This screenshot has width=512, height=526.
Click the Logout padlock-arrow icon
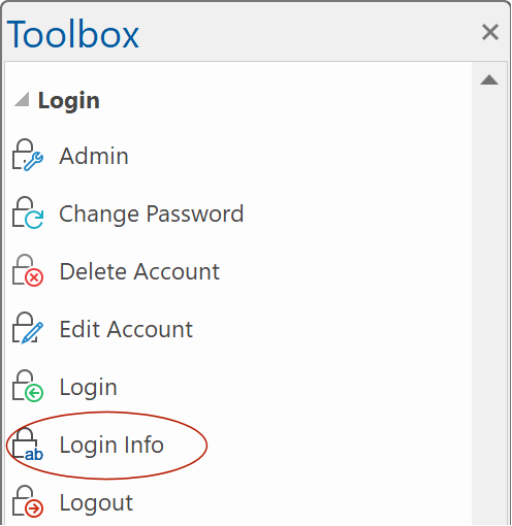28,502
